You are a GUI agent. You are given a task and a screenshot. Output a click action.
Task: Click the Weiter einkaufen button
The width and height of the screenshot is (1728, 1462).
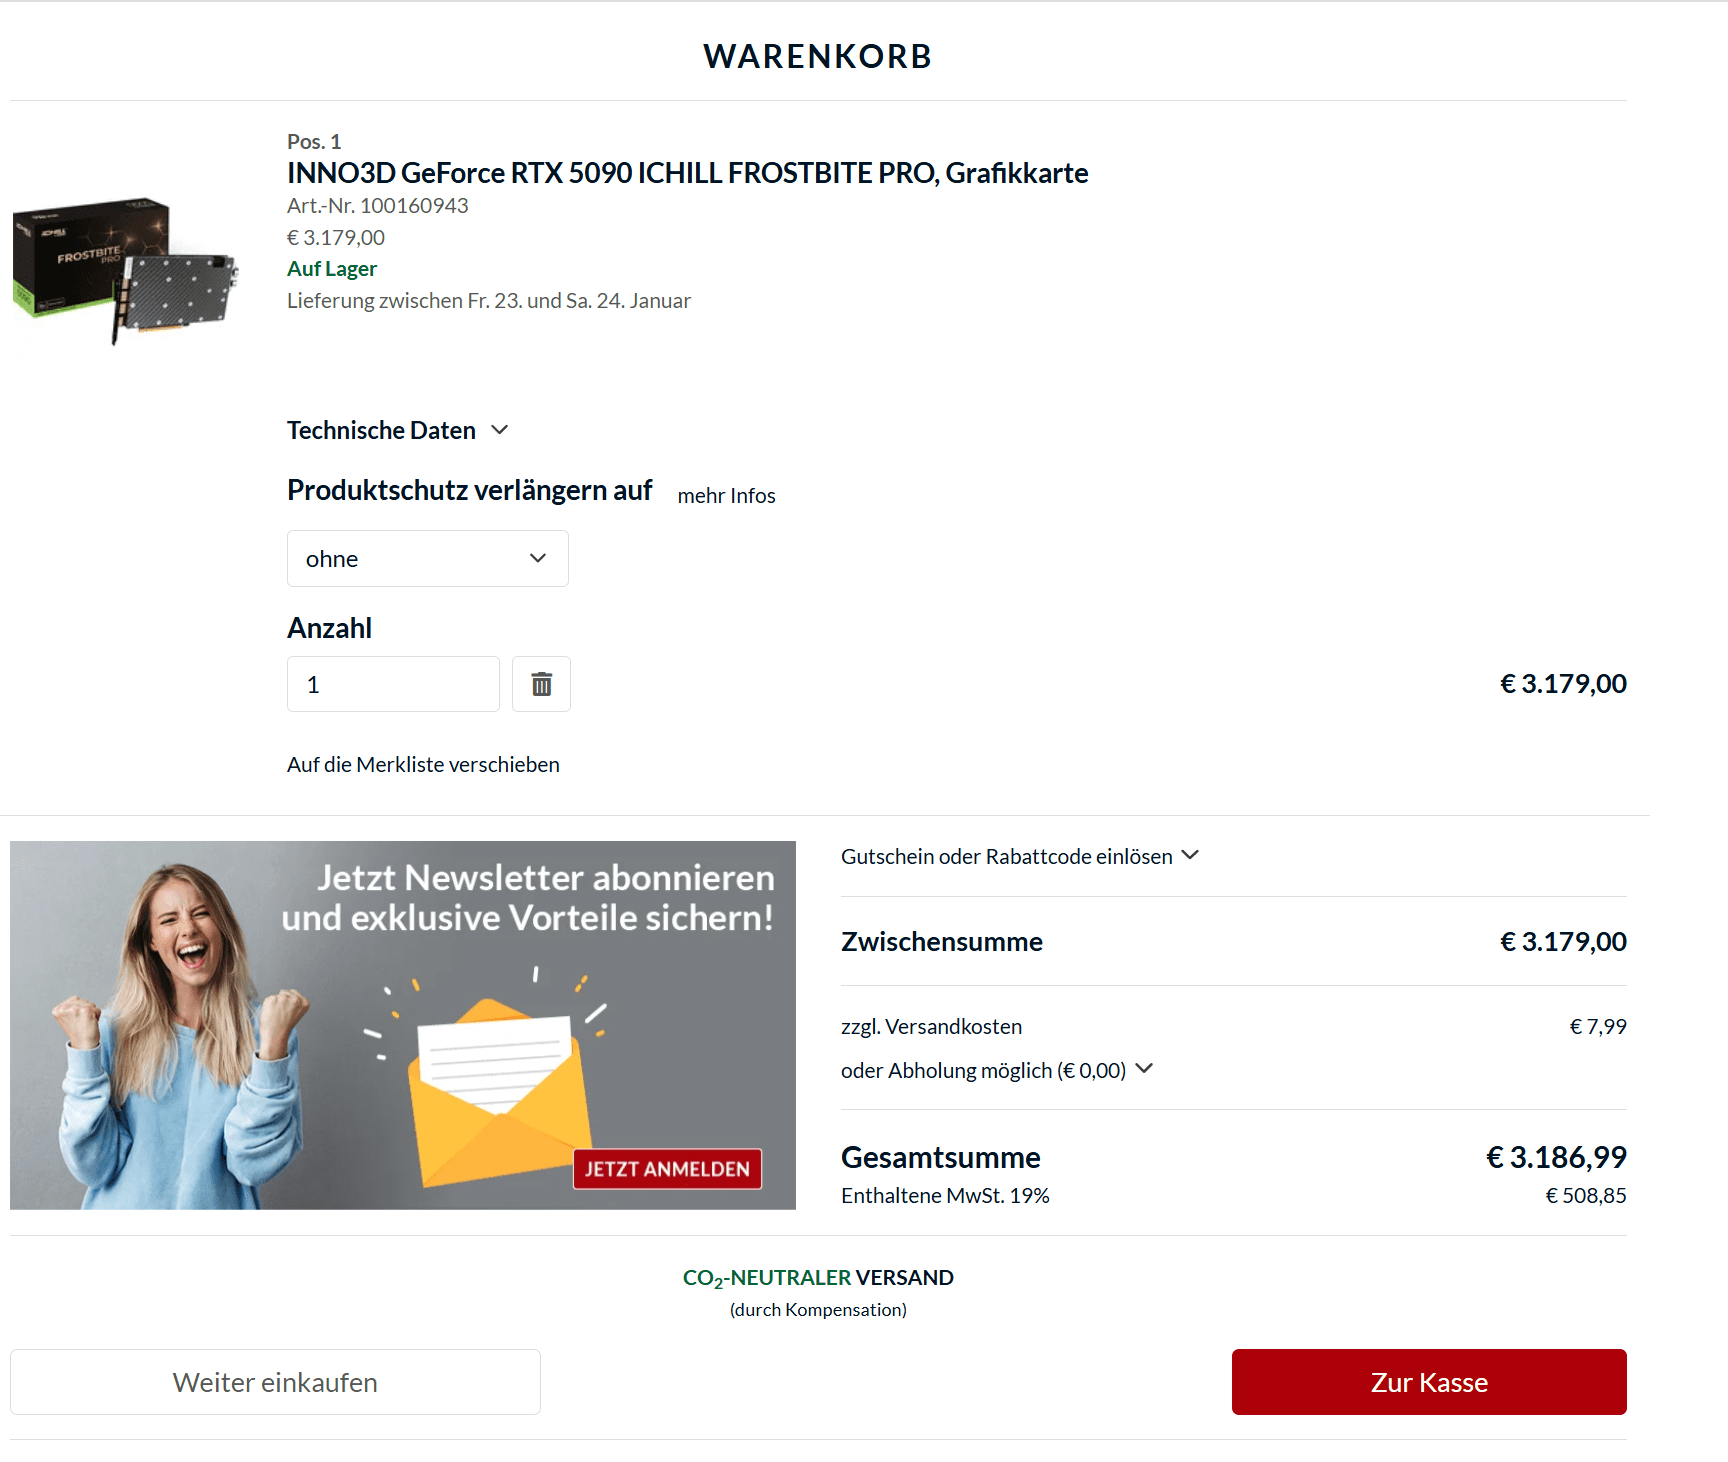click(x=275, y=1382)
